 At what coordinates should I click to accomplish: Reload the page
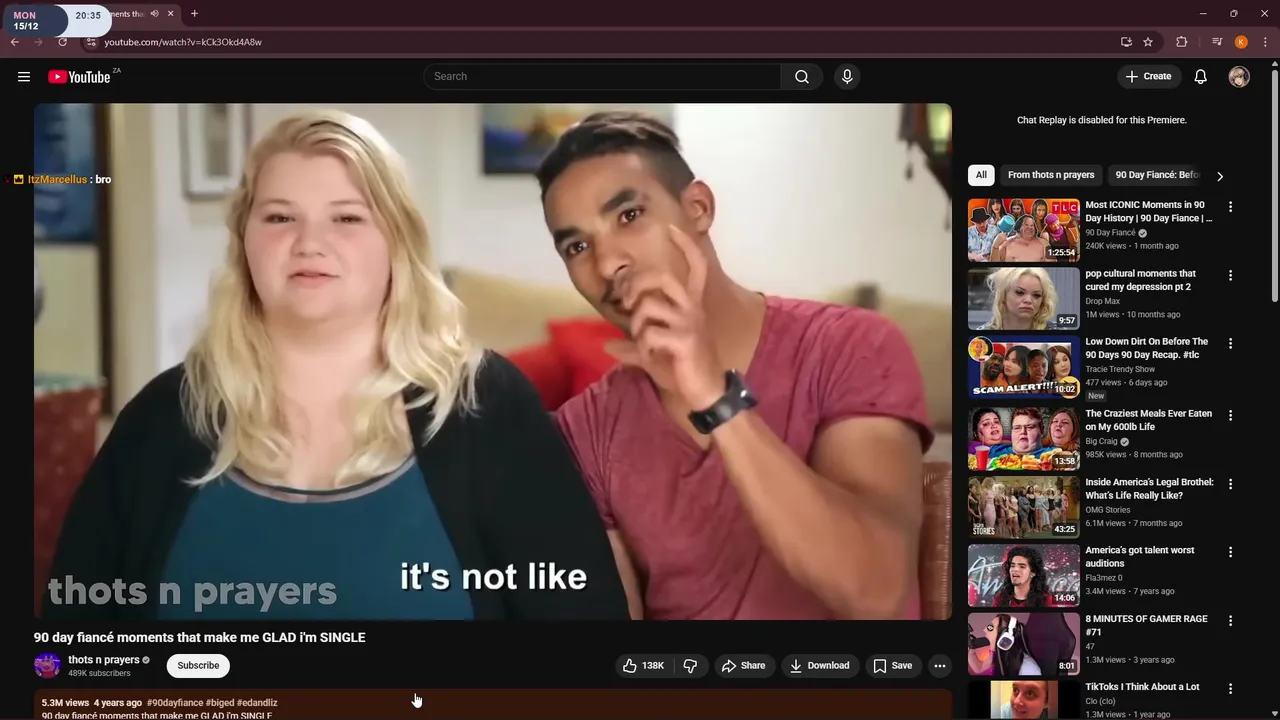click(62, 42)
